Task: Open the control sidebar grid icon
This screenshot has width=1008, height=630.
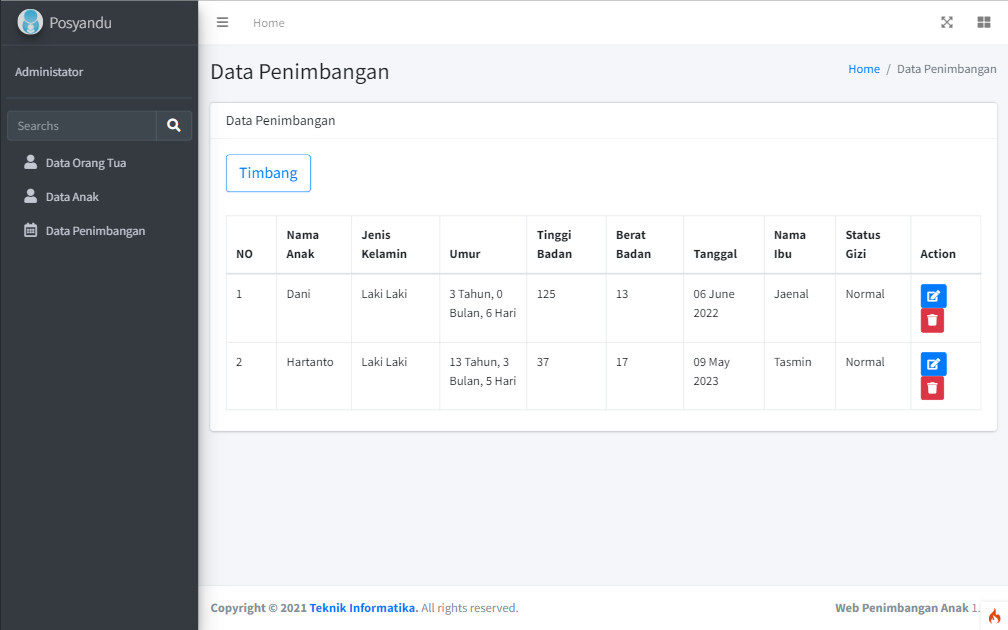Action: [x=983, y=23]
